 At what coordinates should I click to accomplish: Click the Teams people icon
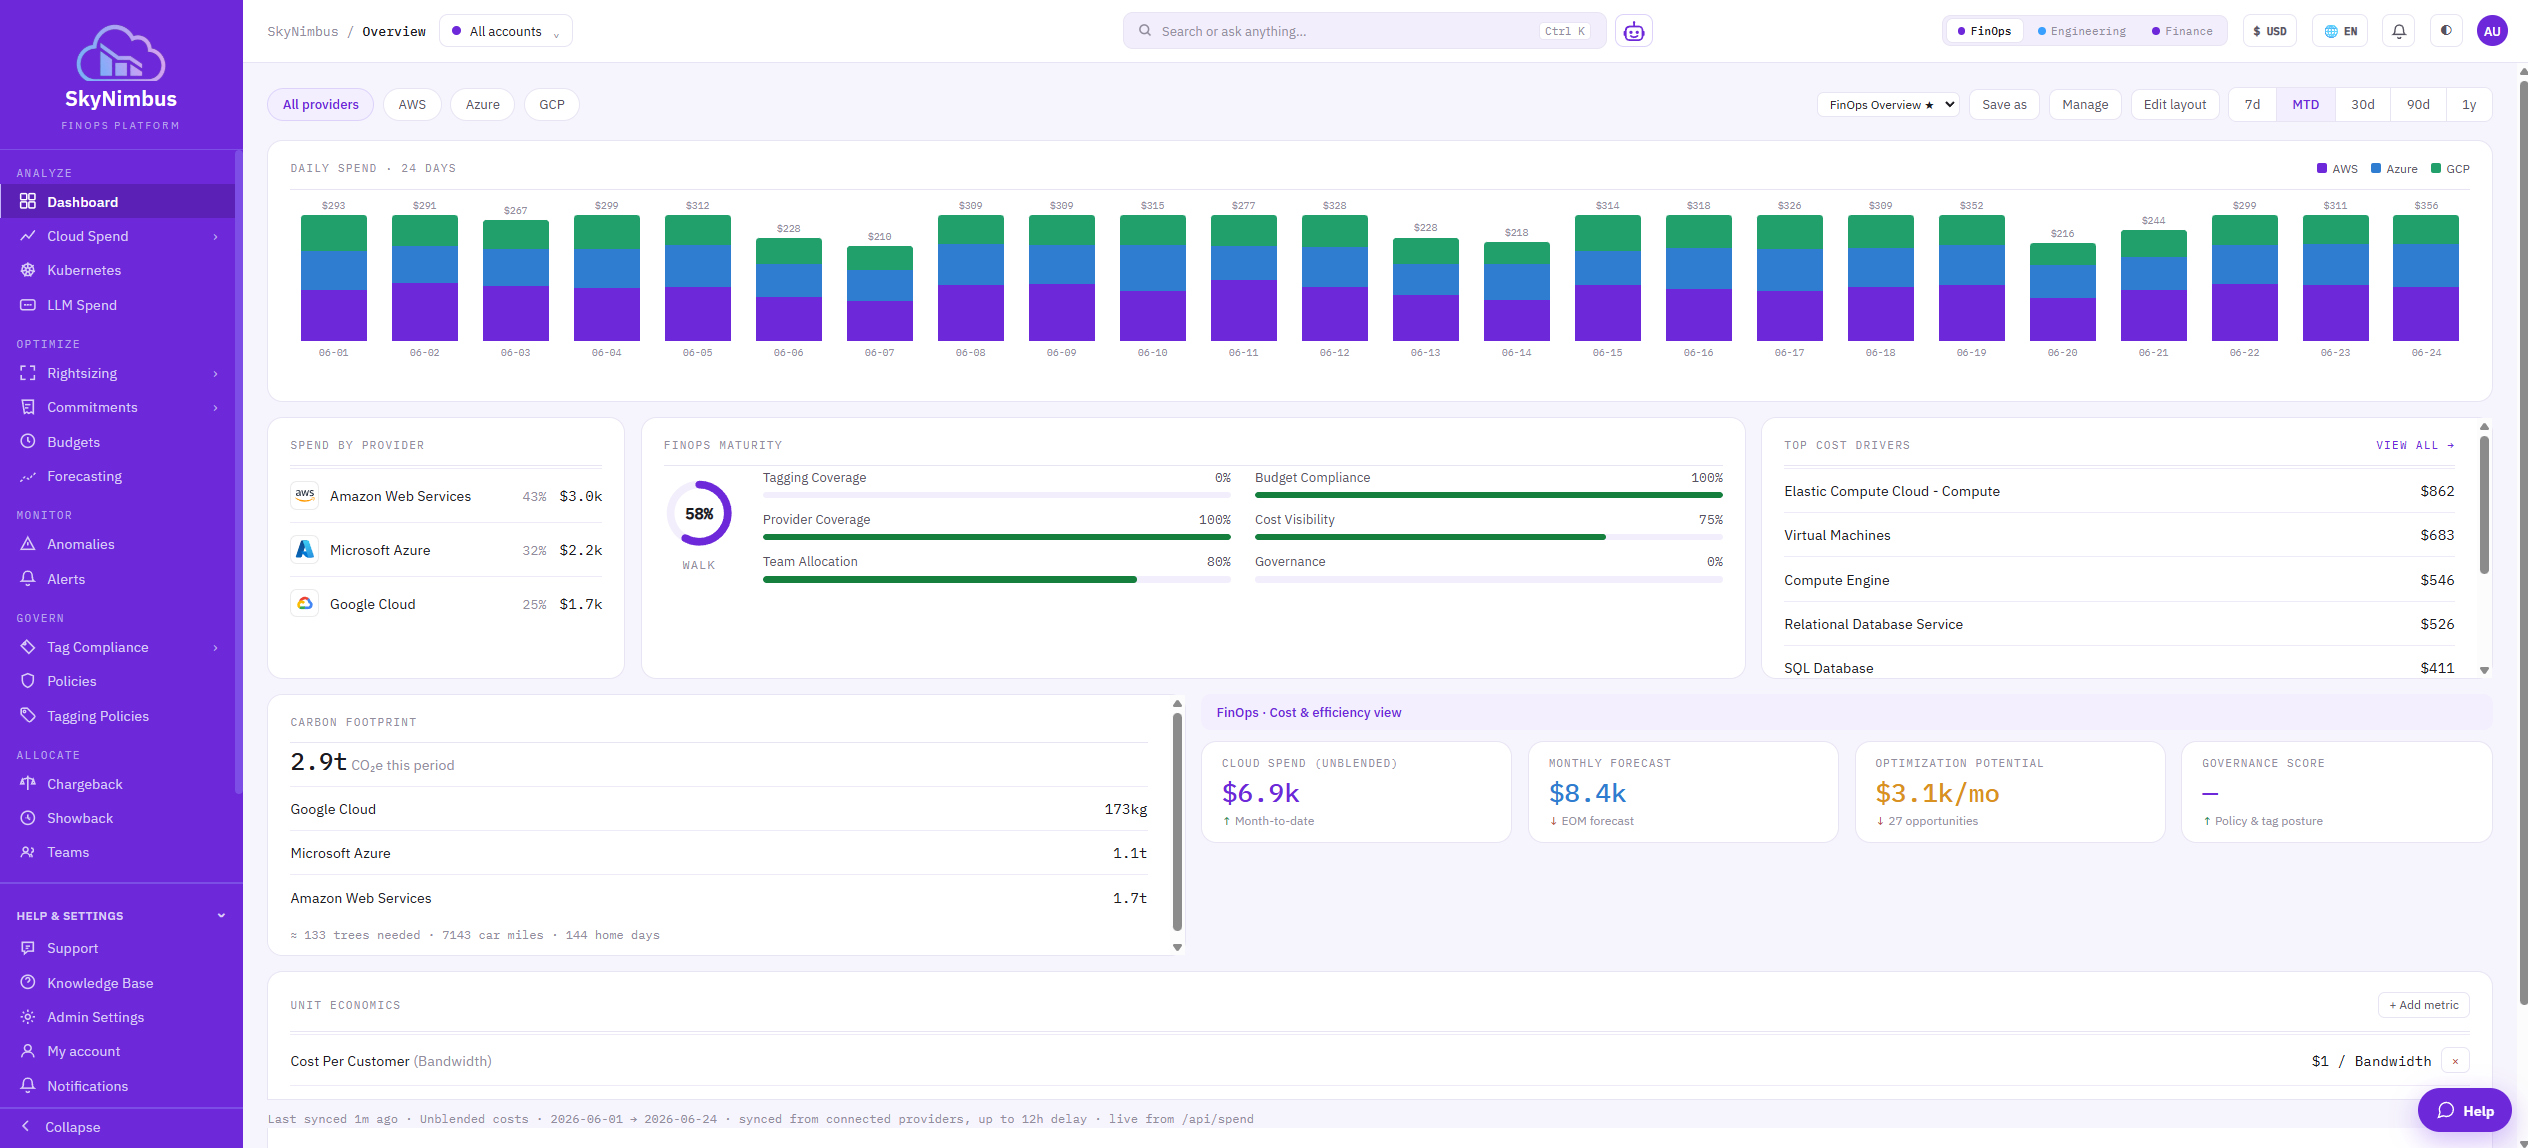click(28, 852)
